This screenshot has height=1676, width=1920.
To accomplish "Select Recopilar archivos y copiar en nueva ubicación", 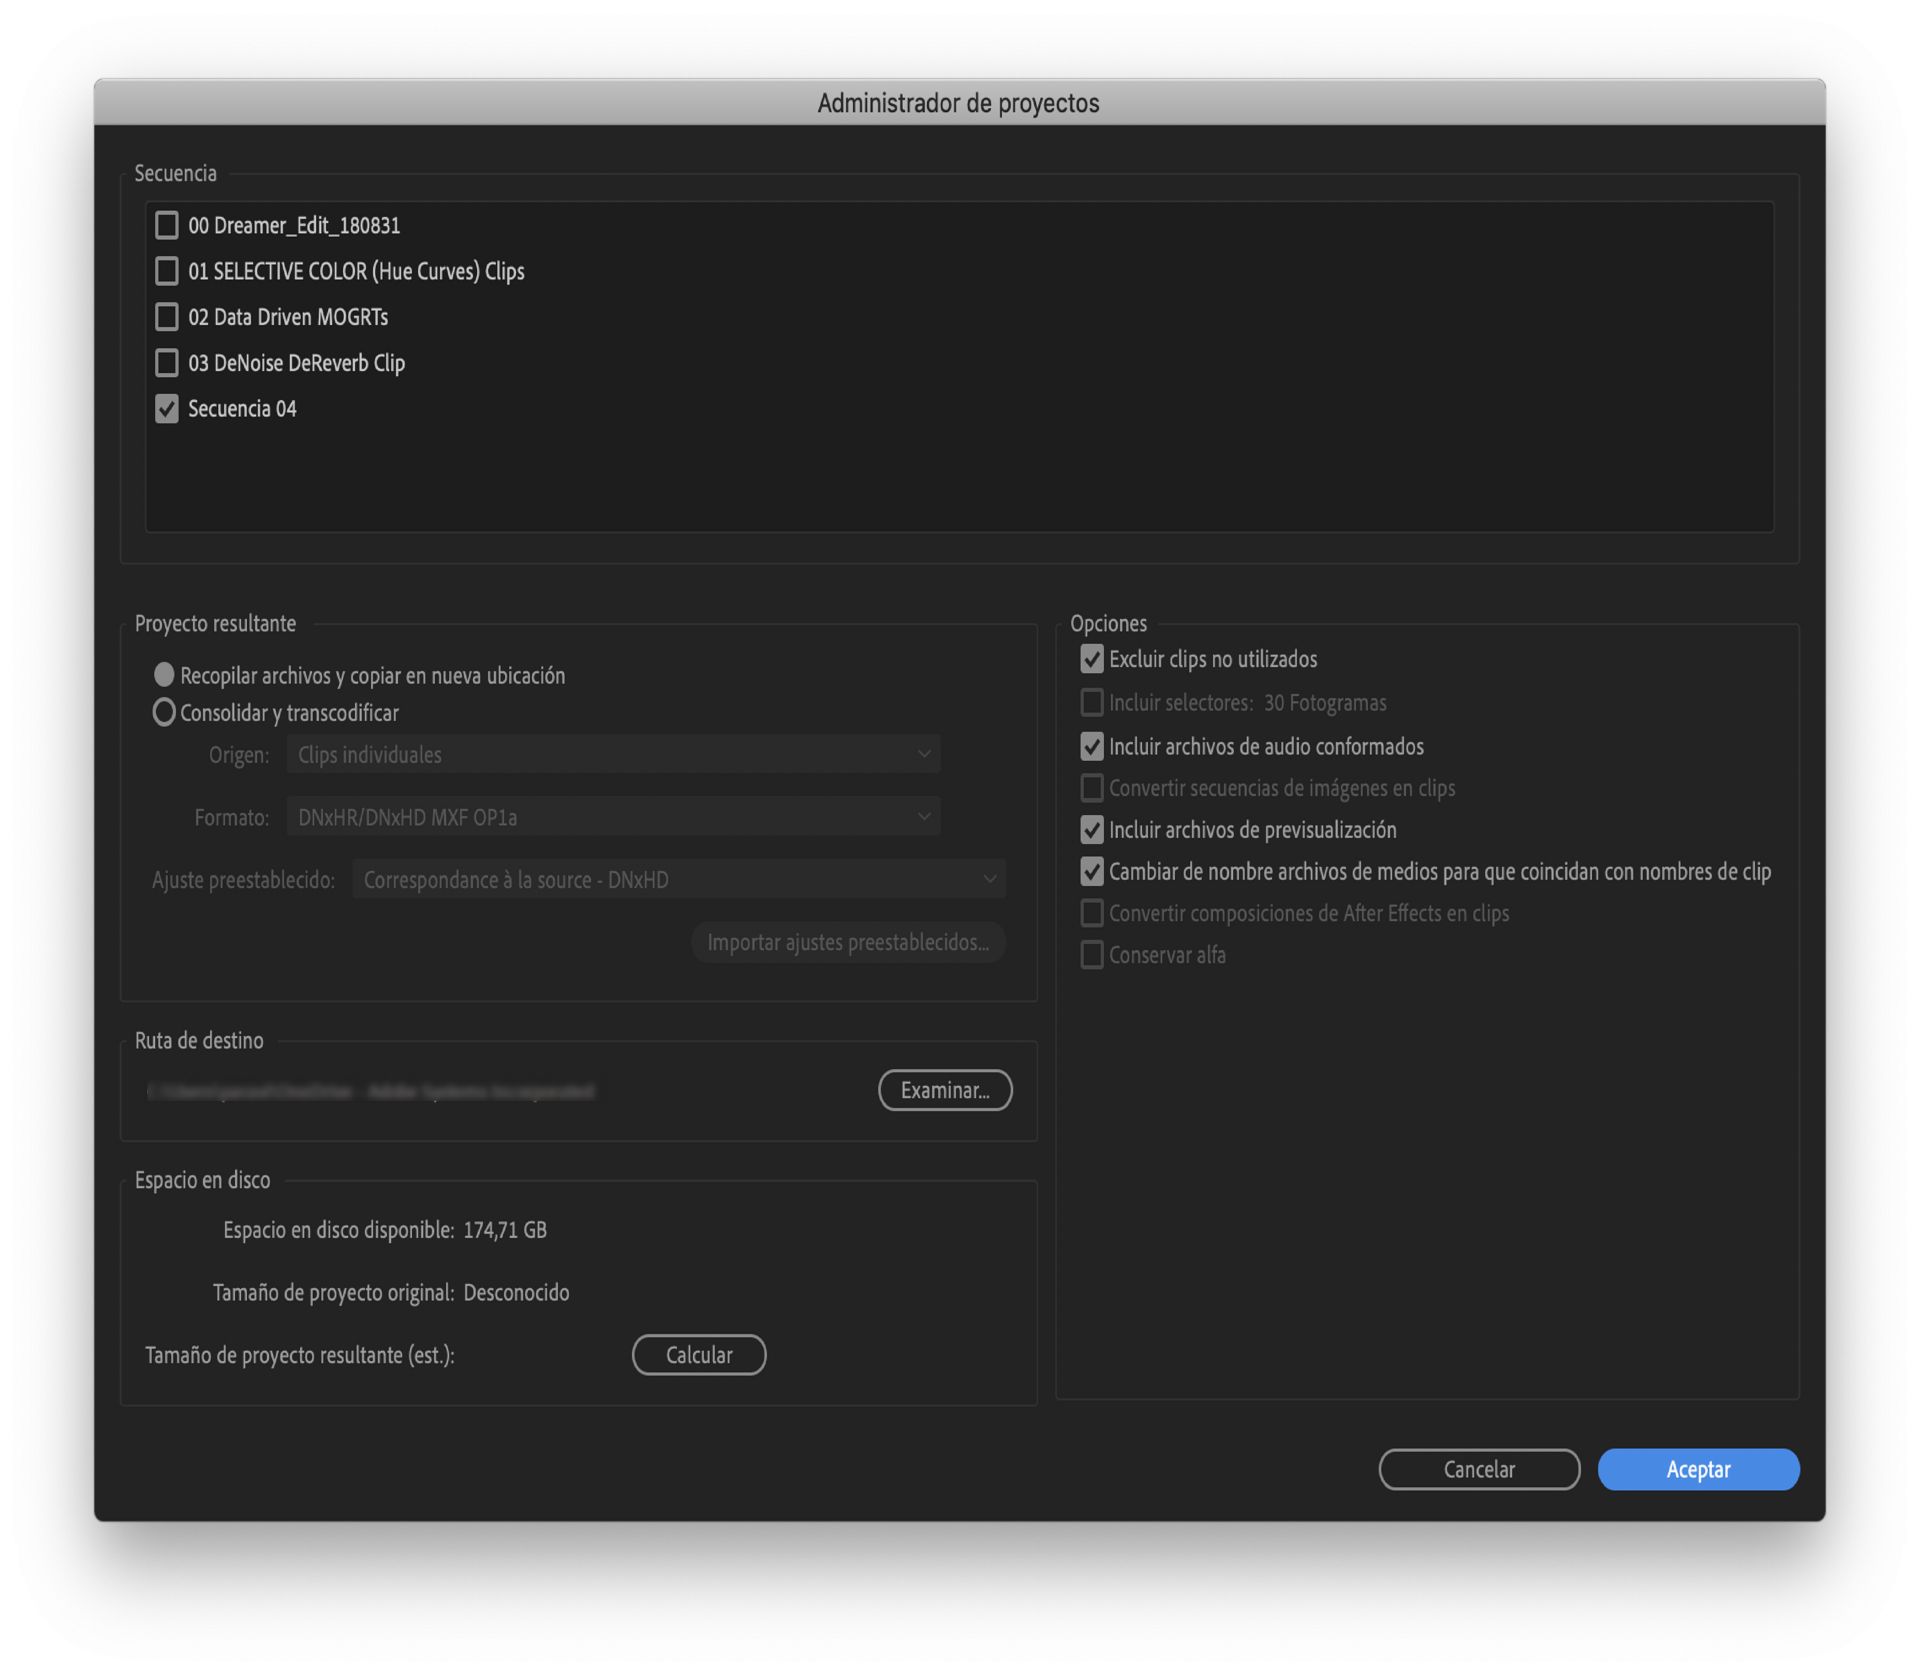I will coord(164,675).
